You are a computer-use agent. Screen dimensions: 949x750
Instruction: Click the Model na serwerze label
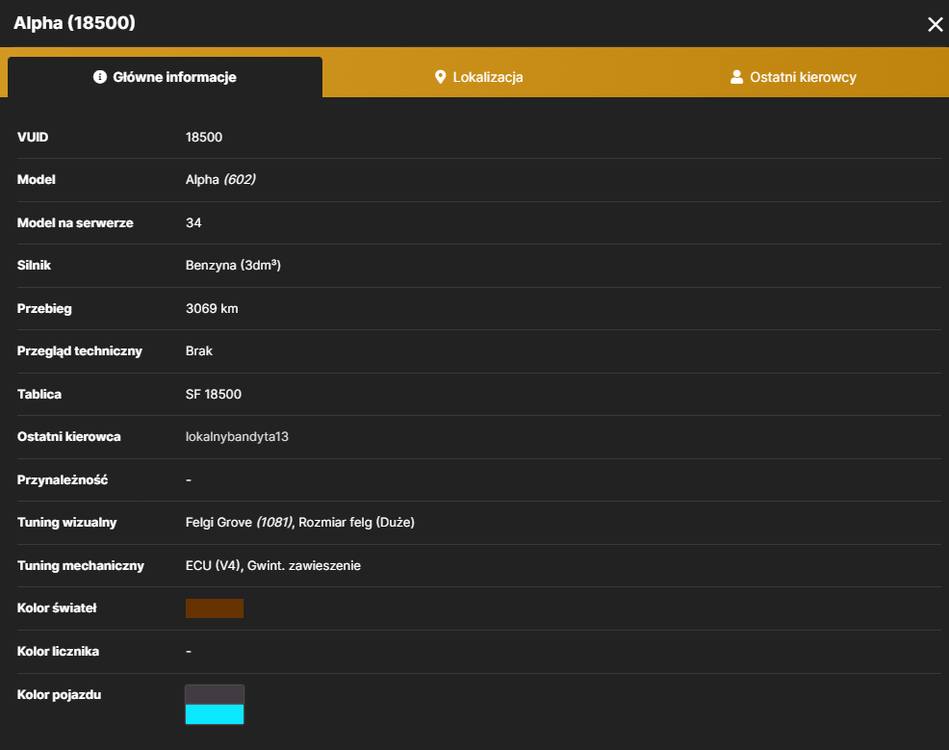[75, 223]
